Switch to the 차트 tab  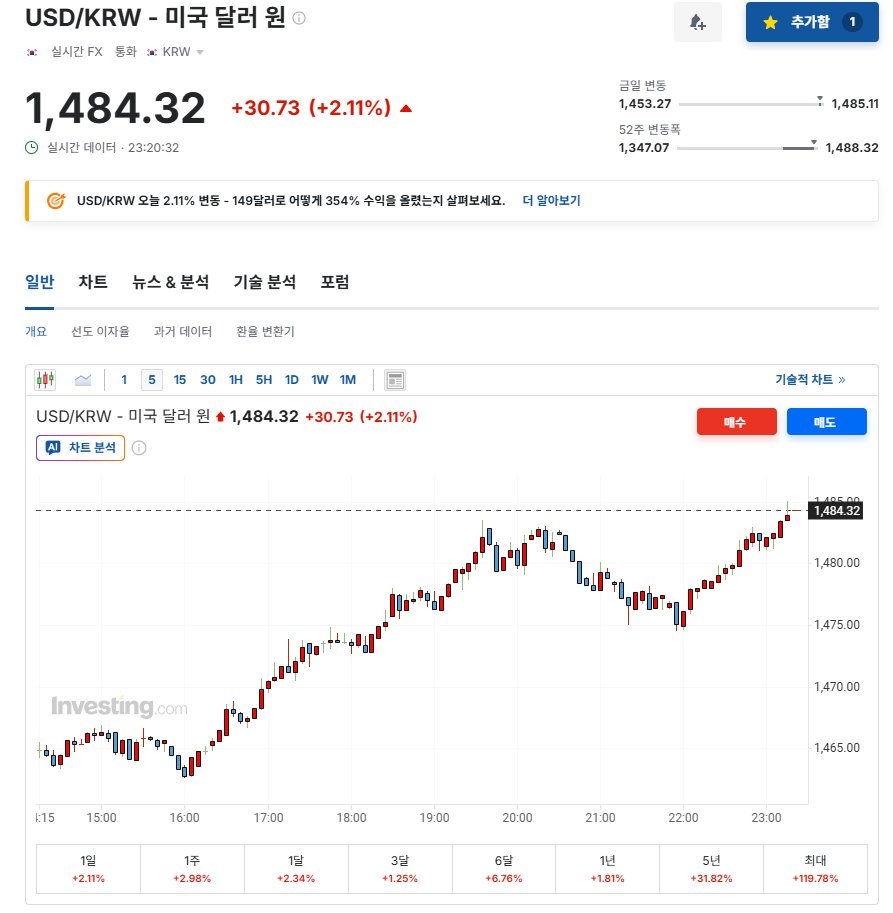coord(93,282)
